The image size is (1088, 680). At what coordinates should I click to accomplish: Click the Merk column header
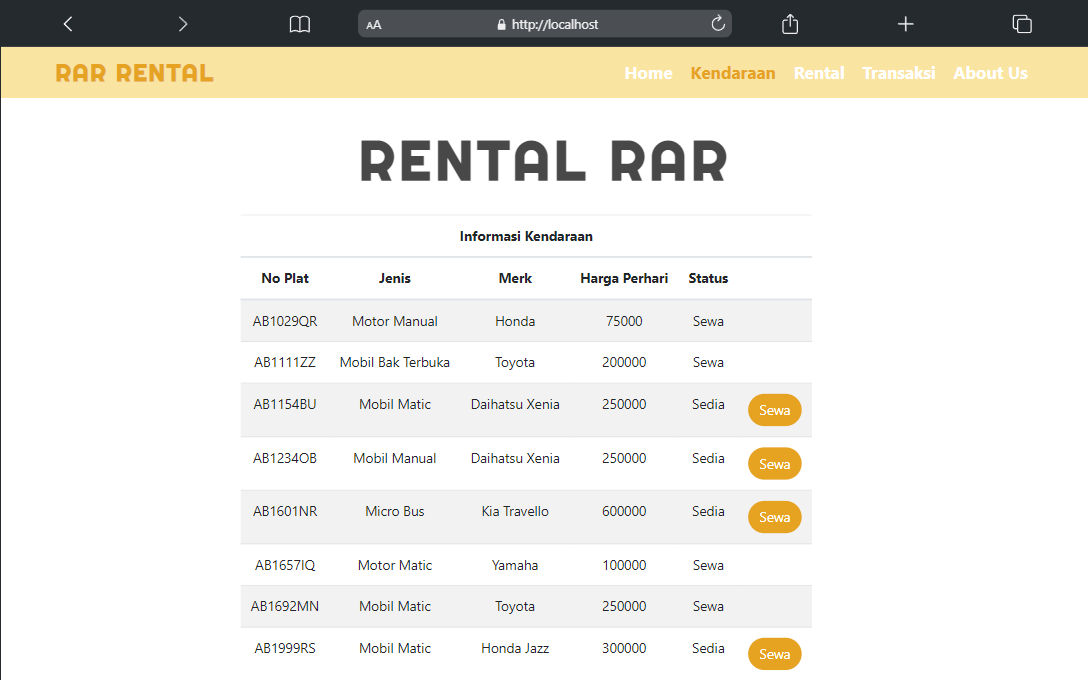tap(515, 278)
